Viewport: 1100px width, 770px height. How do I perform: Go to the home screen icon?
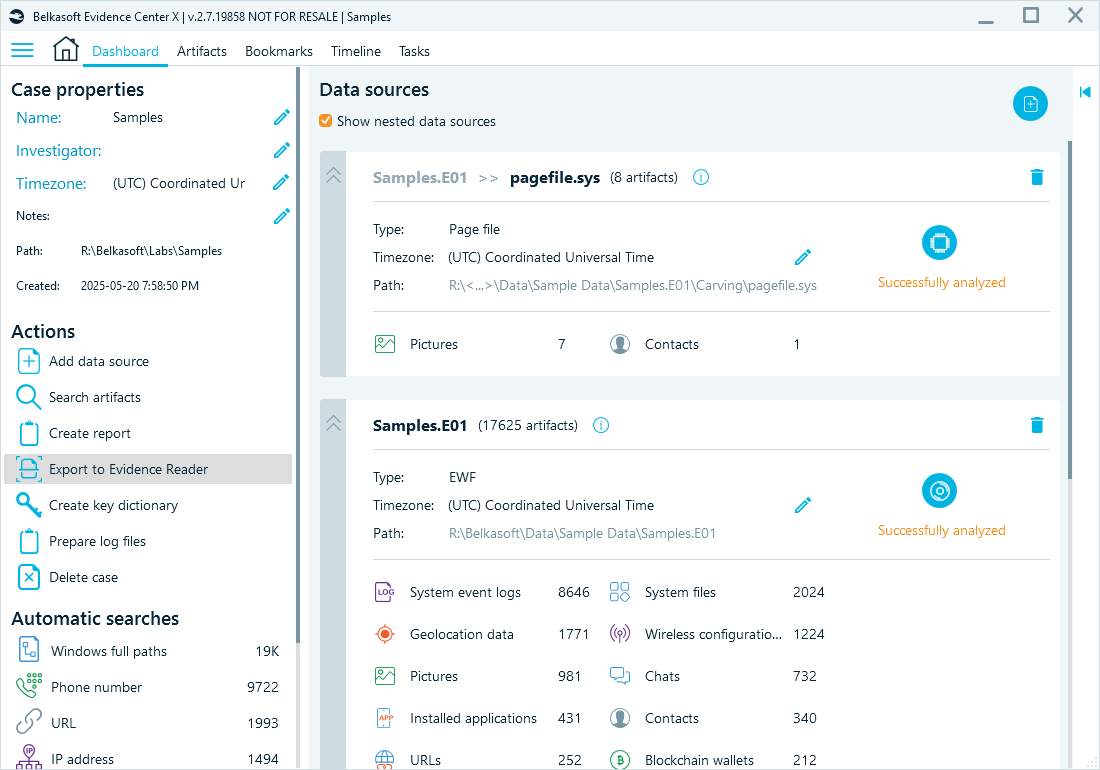click(66, 49)
